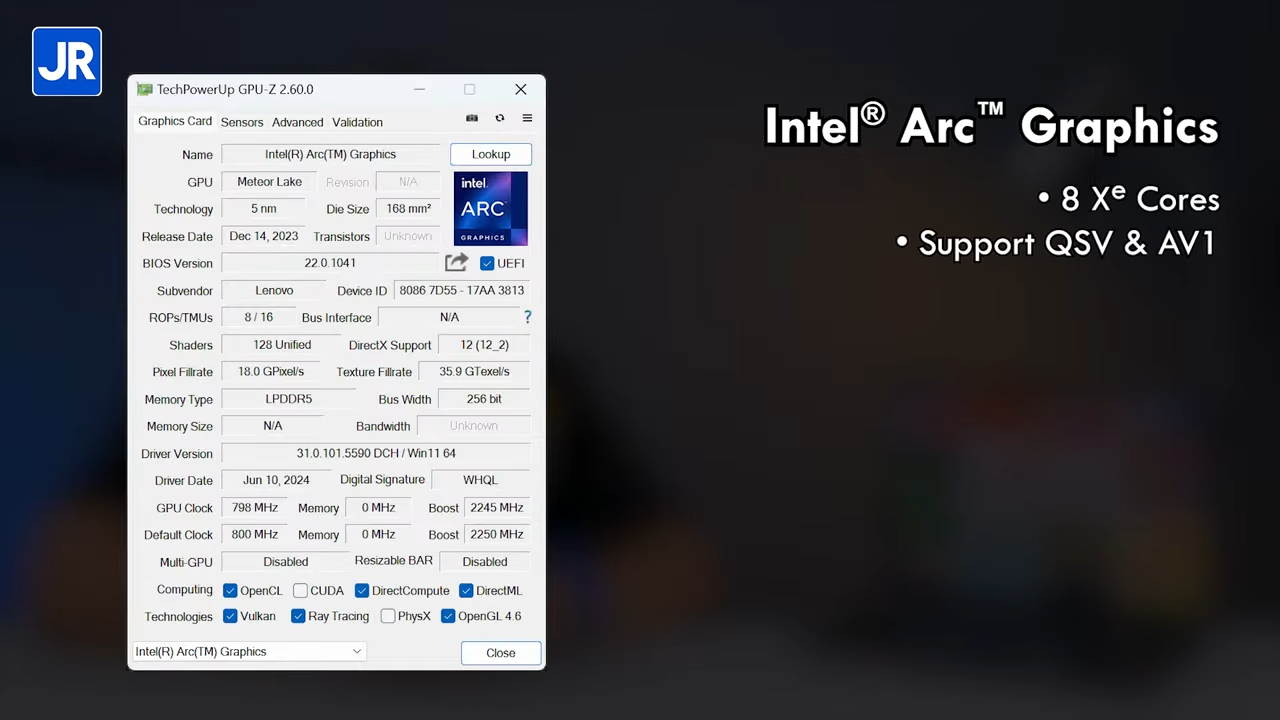Click the GPU-Z title bar app icon
Viewport: 1280px width, 720px height.
(145, 90)
